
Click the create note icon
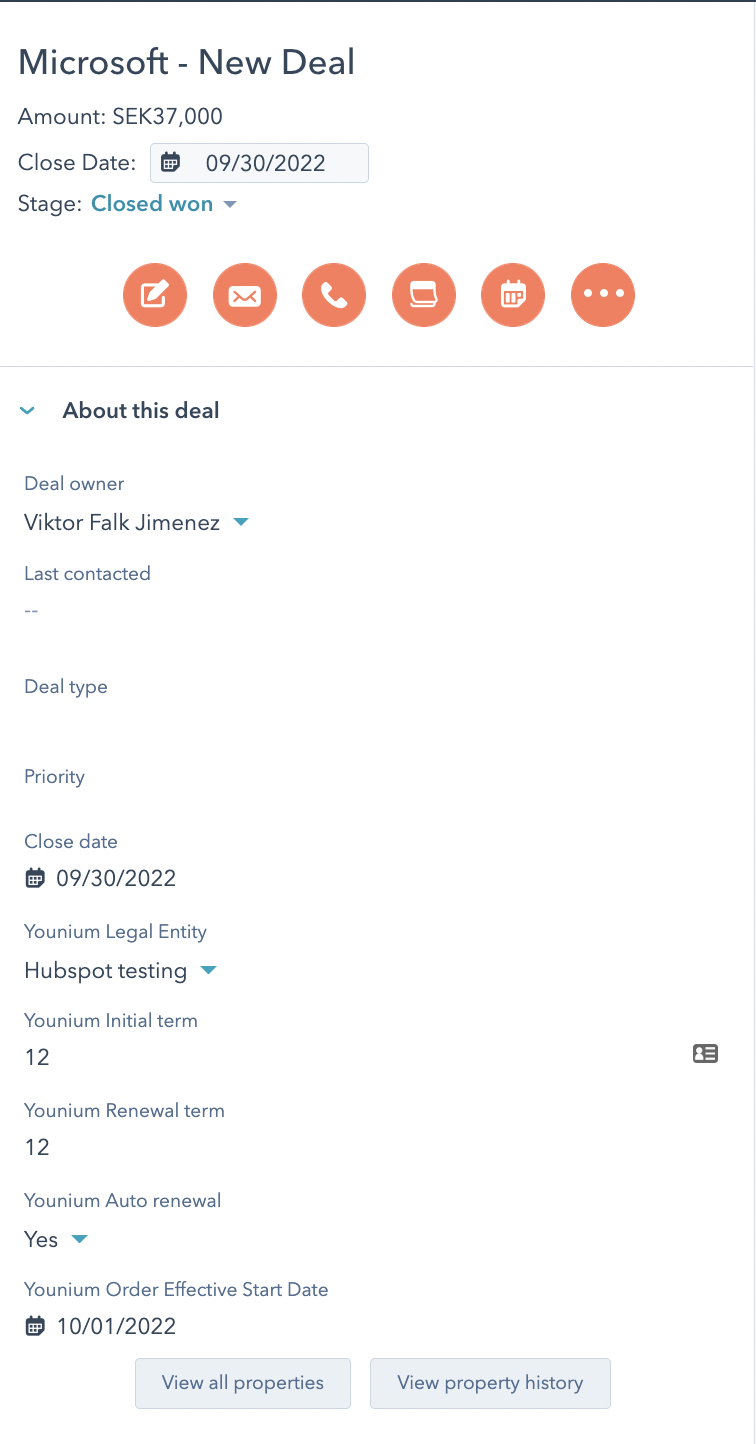pos(155,295)
